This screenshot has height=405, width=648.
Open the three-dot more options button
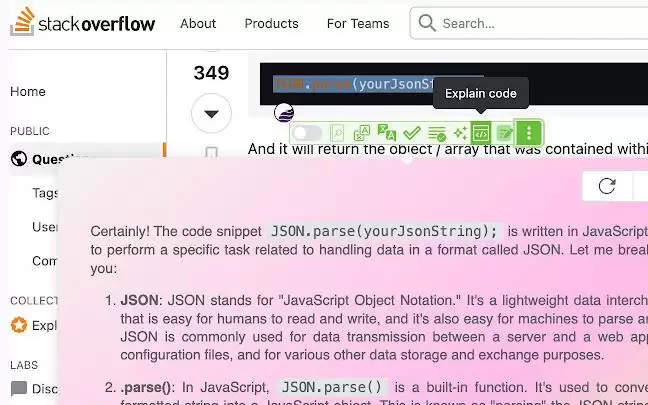[x=529, y=133]
